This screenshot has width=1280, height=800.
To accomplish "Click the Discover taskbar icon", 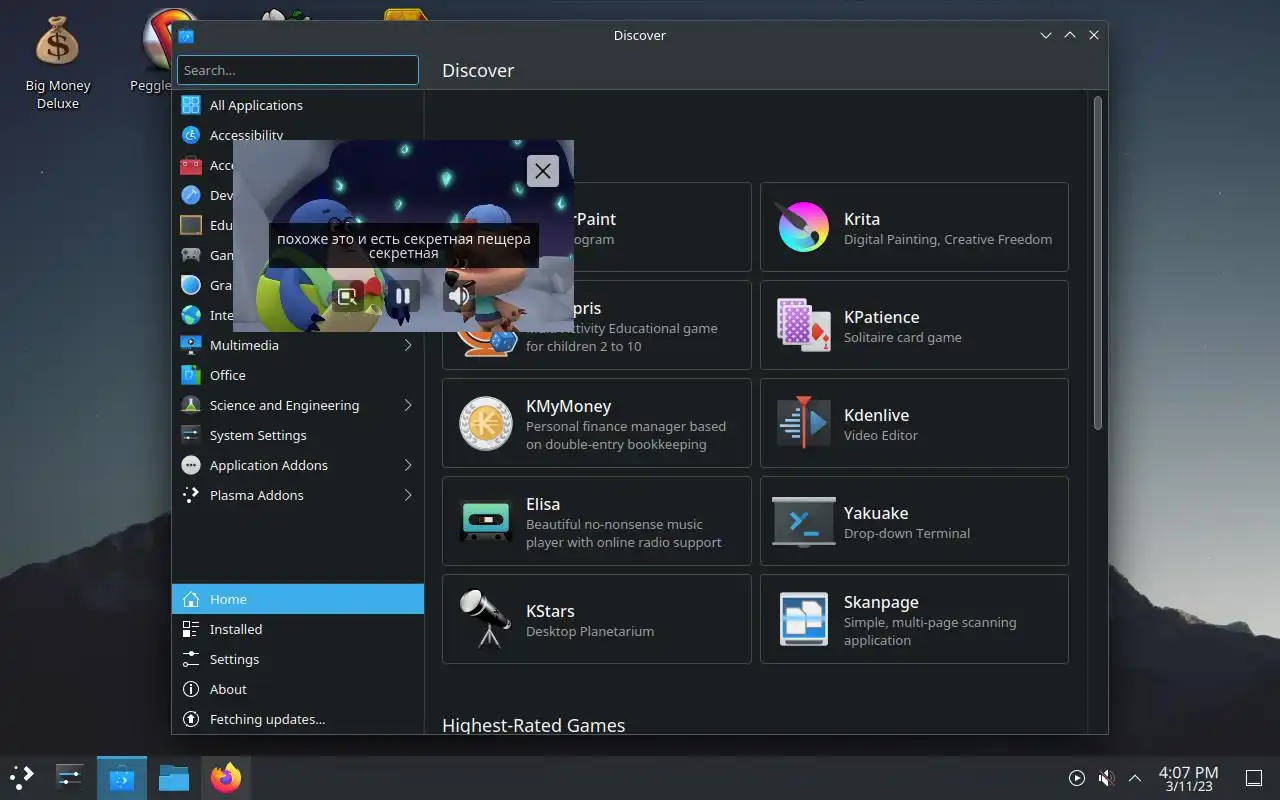I will click(122, 777).
